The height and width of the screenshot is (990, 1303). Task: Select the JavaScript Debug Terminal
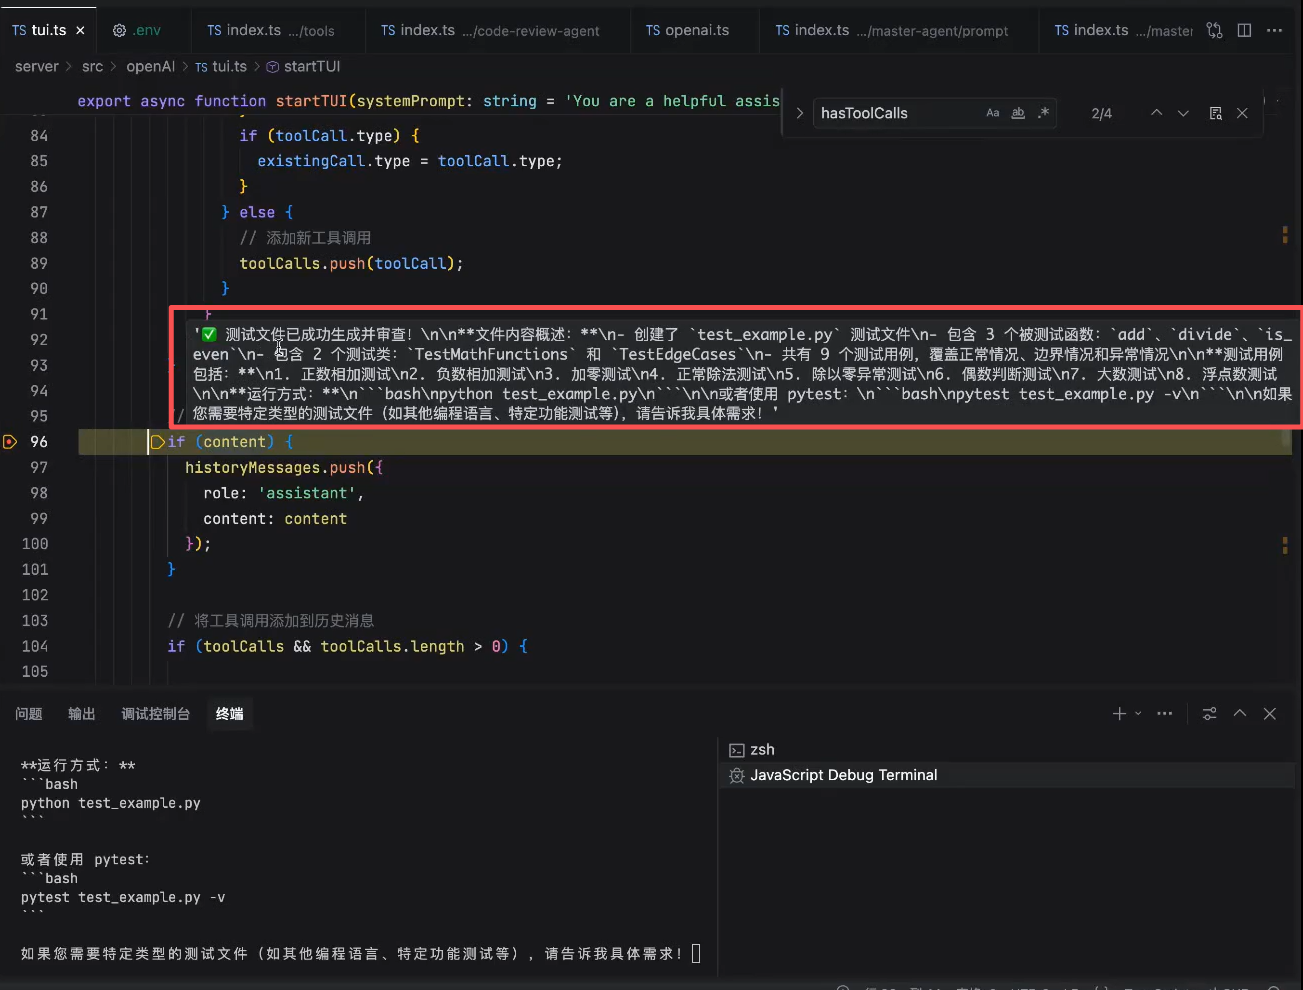(1007, 775)
